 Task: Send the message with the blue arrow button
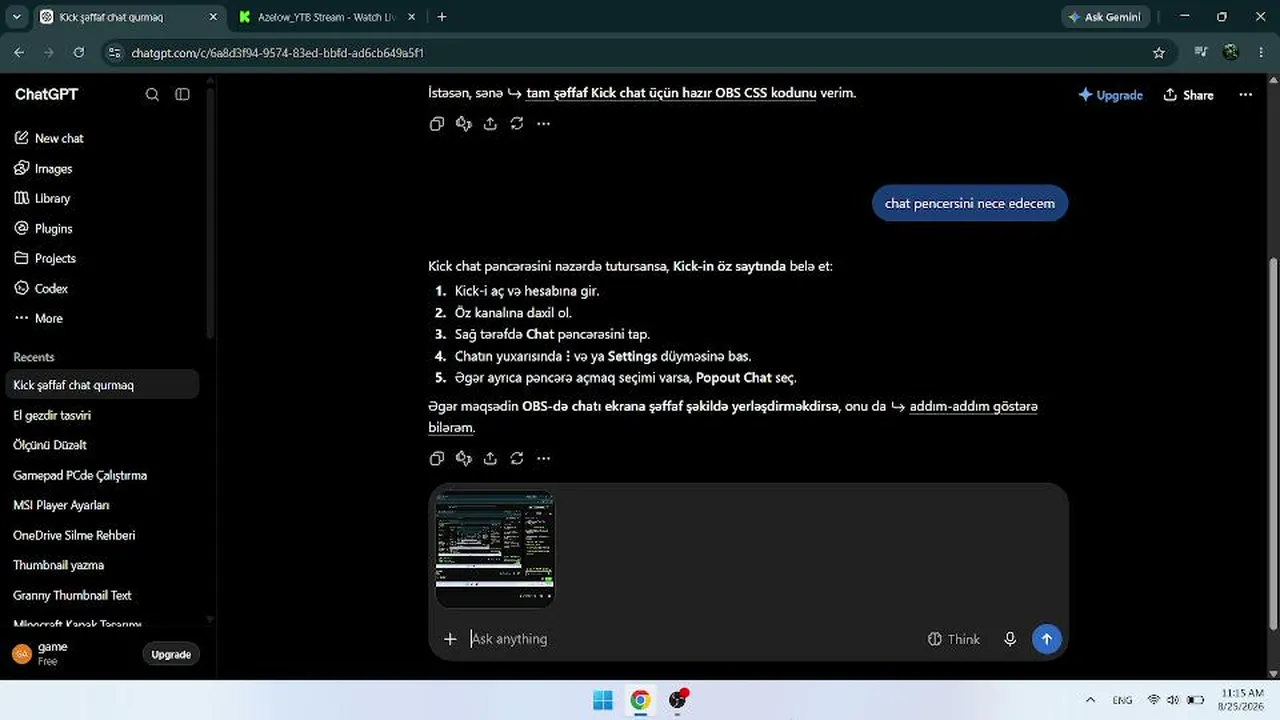pos(1047,639)
